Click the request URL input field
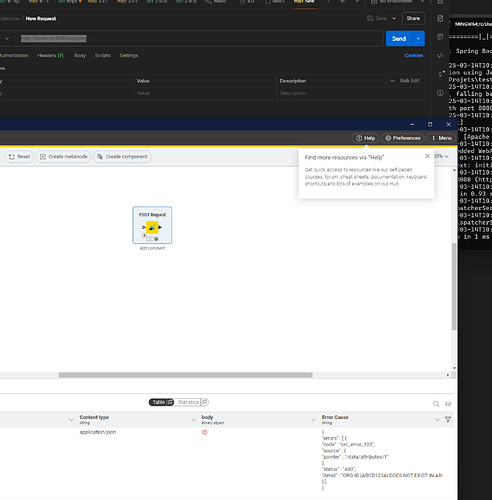This screenshot has width=492, height=500. coord(199,39)
